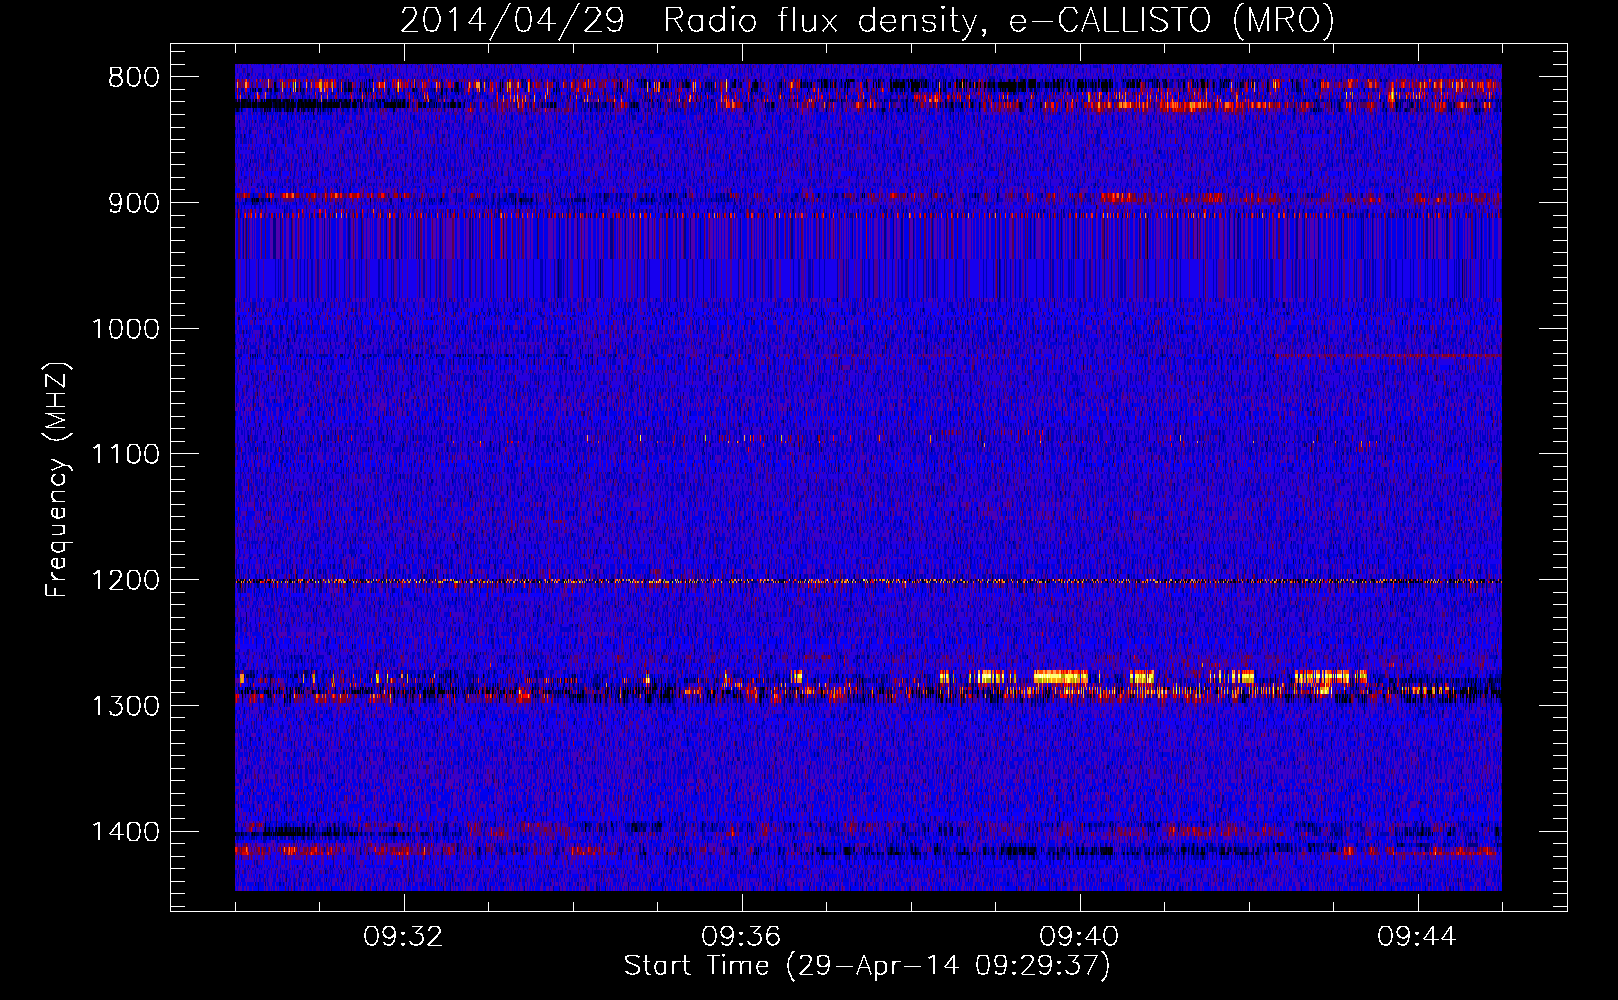This screenshot has width=1618, height=1000.
Task: Click the bright yellow burst near 1280 MHz at 09:40
Action: pos(1060,677)
